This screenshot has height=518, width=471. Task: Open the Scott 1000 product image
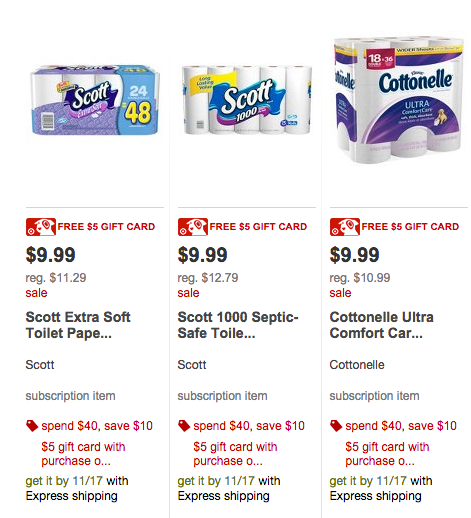click(247, 100)
